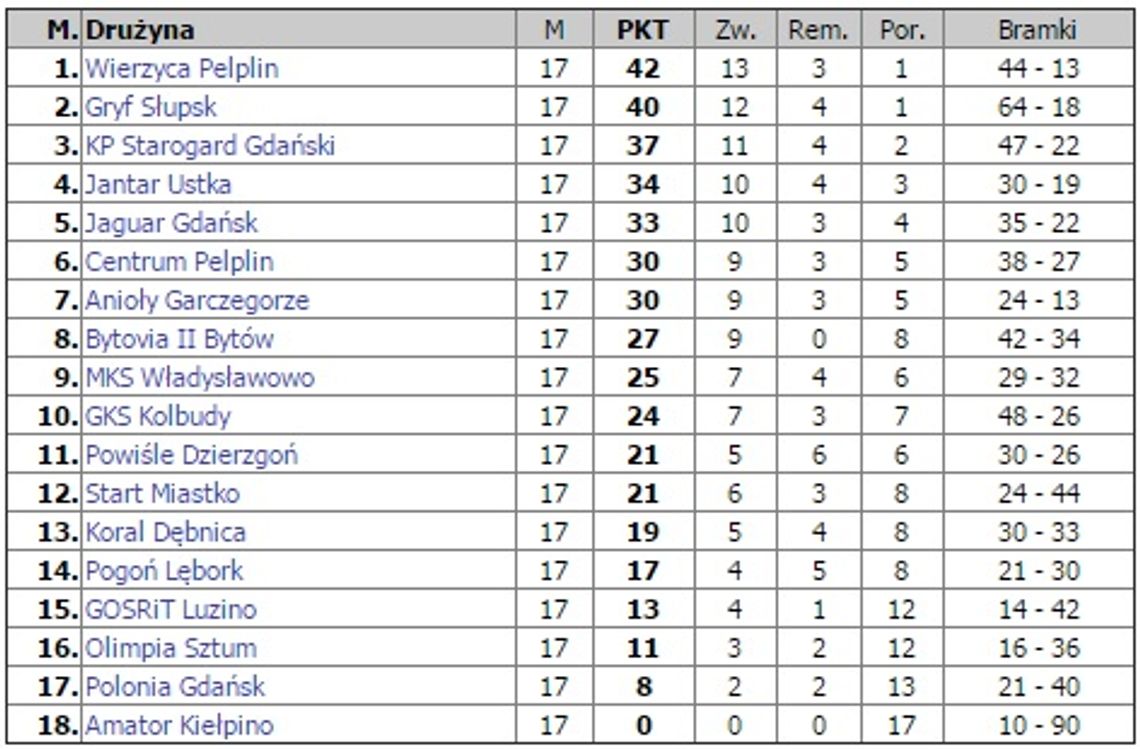Click the GOSRiT Luzino link
Screen dimensions: 1140x749
170,609
